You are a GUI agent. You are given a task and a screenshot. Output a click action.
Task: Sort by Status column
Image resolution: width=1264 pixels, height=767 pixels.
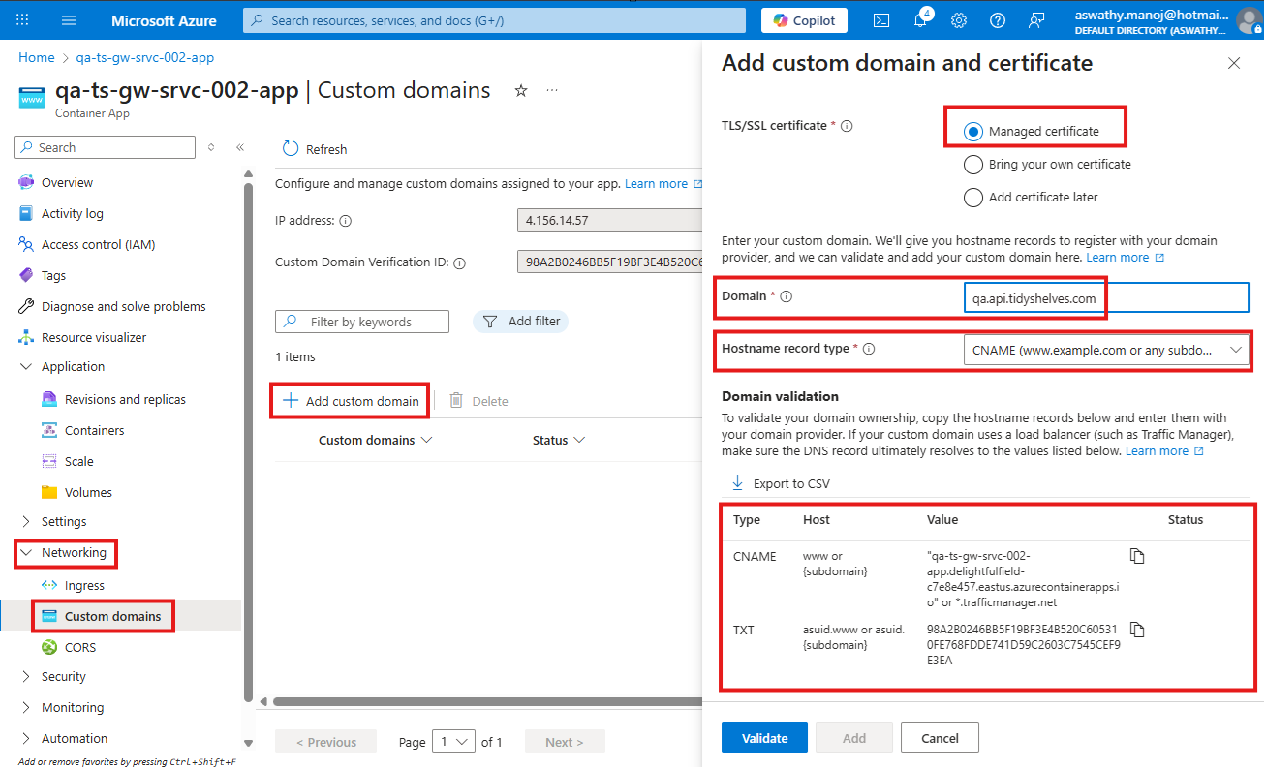coord(559,441)
